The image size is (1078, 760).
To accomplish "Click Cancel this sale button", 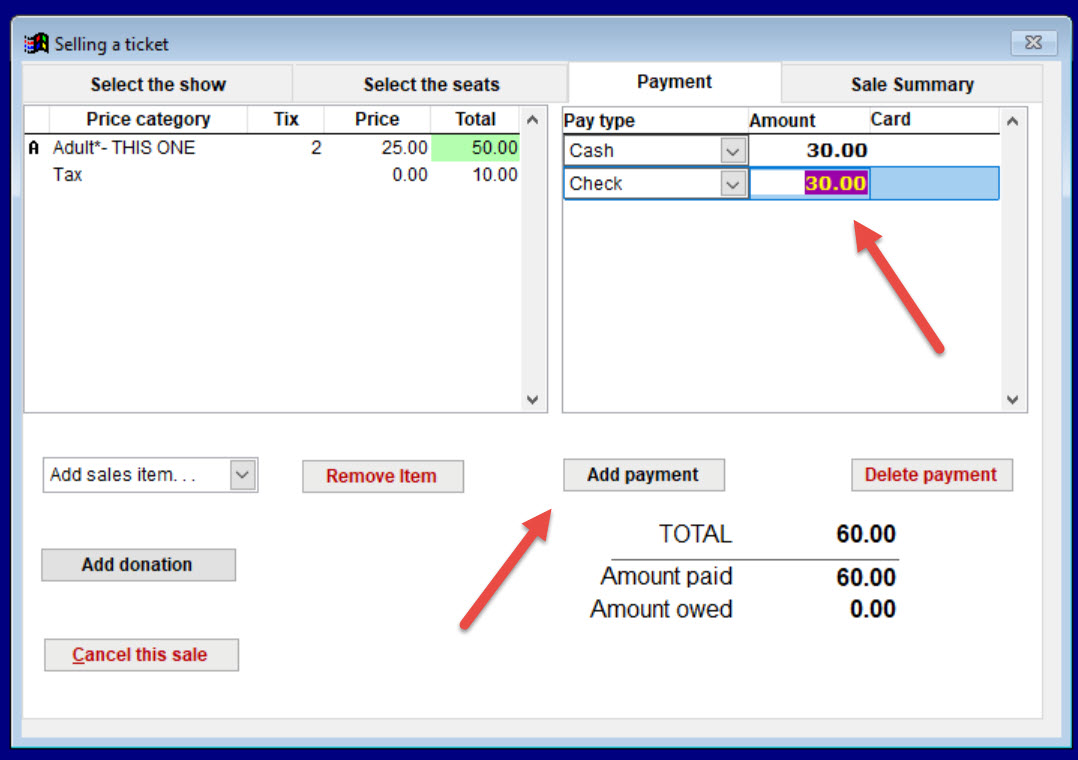I will (x=141, y=655).
